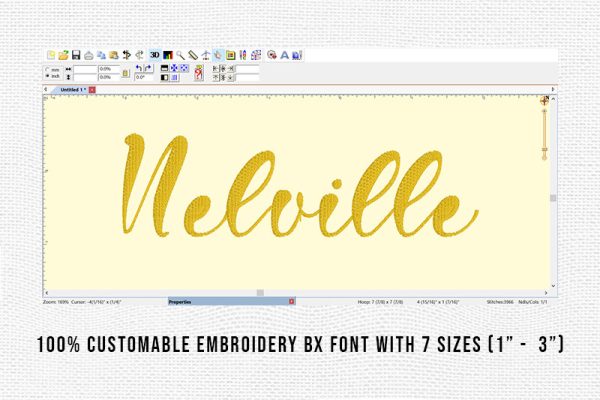Close the Untitled 1 tab
The width and height of the screenshot is (600, 400).
(x=92, y=90)
